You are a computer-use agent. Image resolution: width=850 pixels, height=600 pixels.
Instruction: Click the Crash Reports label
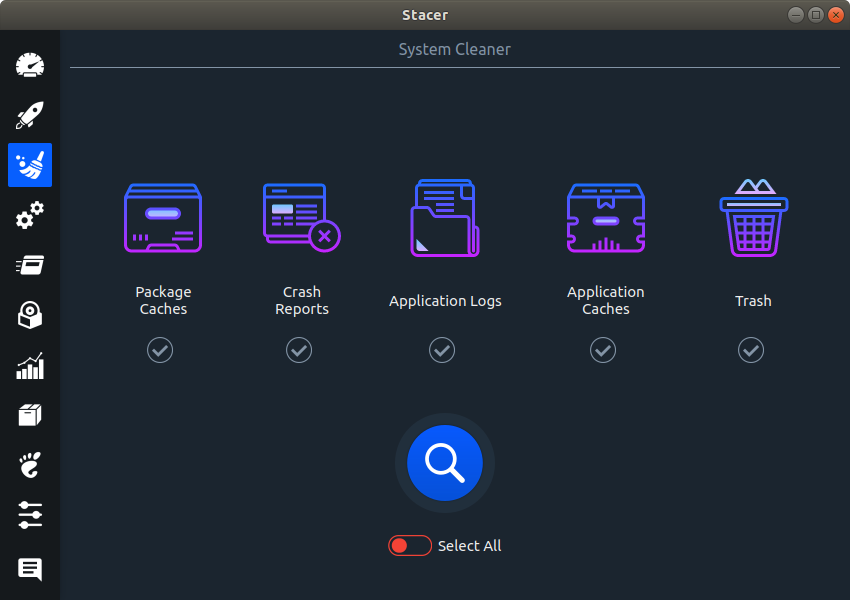(x=302, y=300)
